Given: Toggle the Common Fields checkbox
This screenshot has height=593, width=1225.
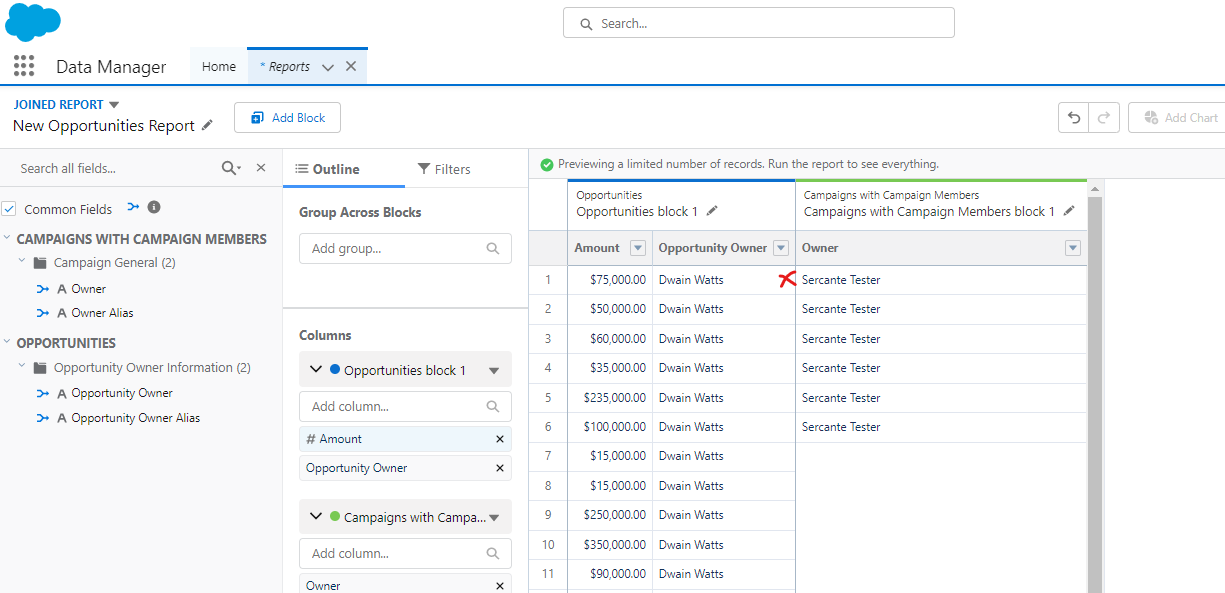Looking at the screenshot, I should 9,209.
